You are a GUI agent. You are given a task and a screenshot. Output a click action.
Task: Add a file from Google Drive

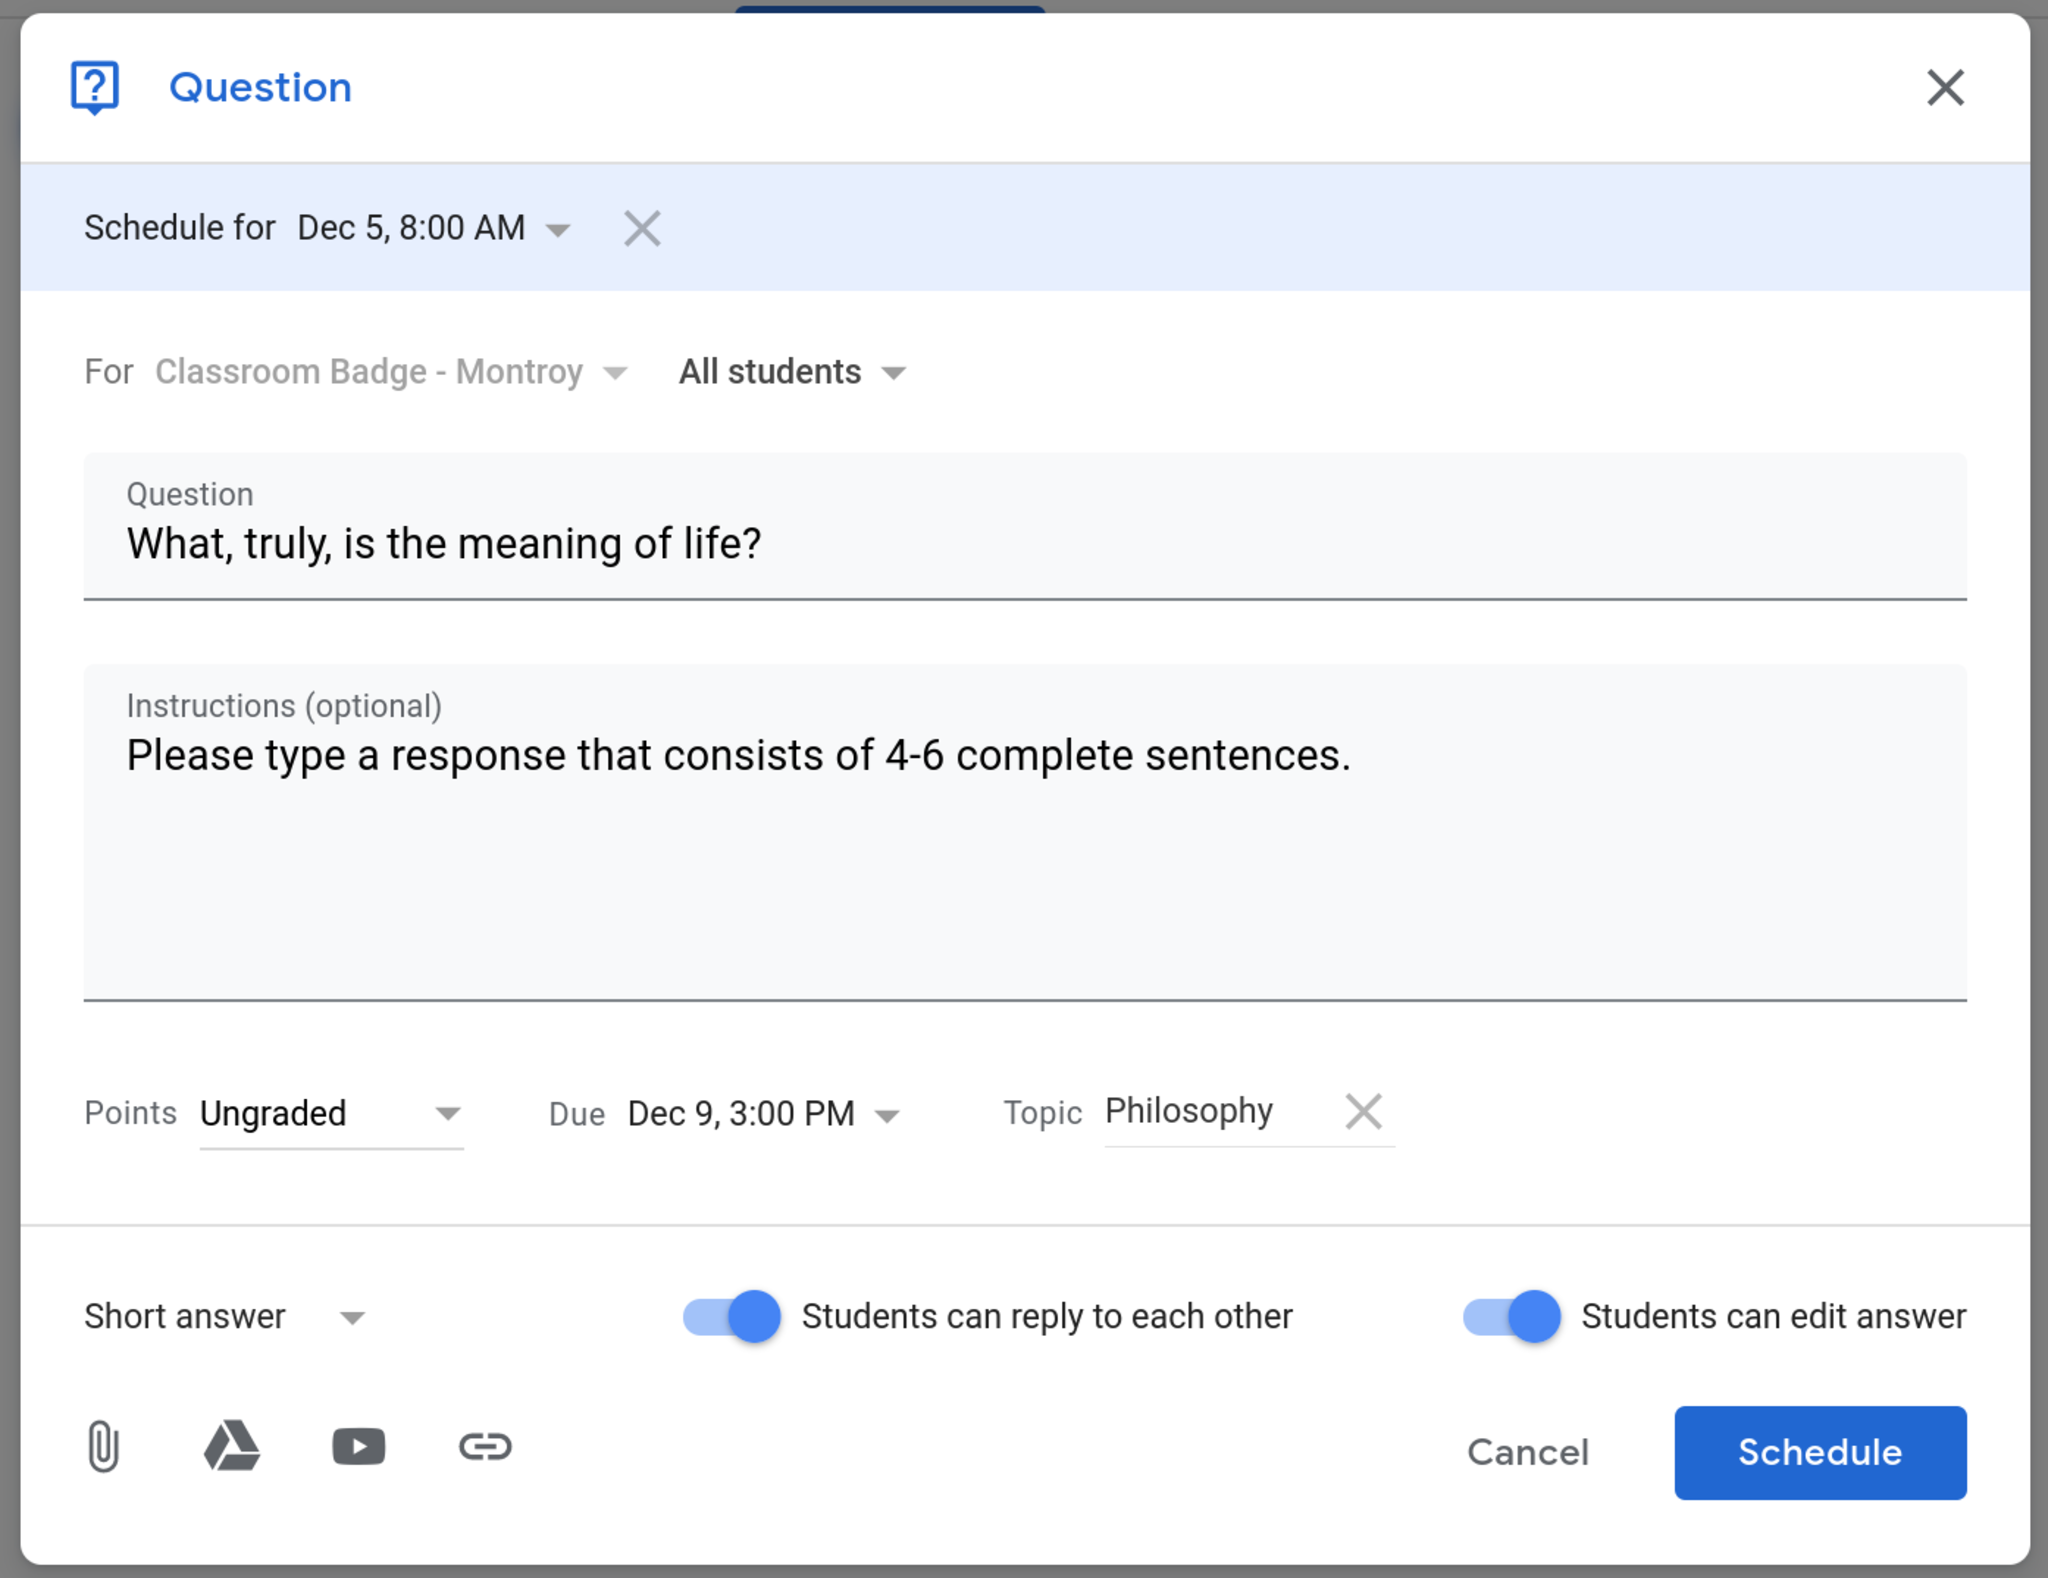pyautogui.click(x=232, y=1447)
